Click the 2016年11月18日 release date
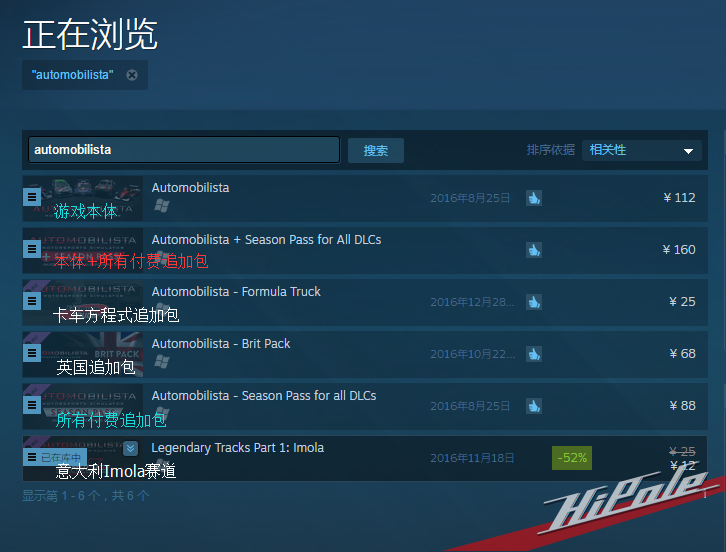This screenshot has width=726, height=552. click(472, 458)
